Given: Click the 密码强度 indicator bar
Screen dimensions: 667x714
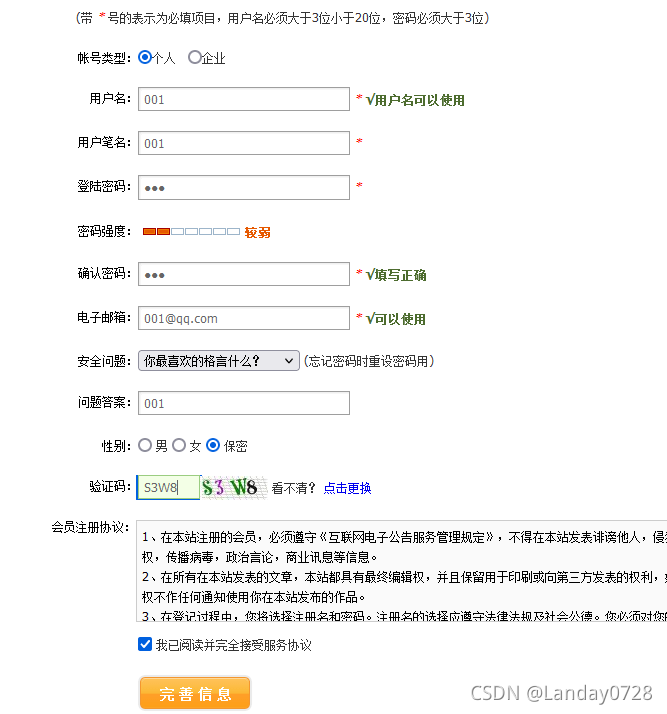Looking at the screenshot, I should click(x=191, y=232).
